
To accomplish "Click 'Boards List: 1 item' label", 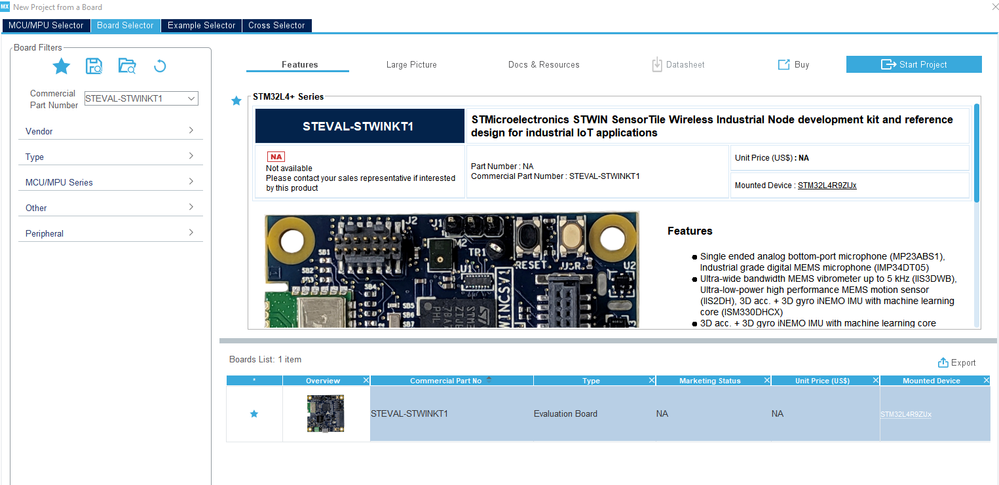I will (265, 359).
